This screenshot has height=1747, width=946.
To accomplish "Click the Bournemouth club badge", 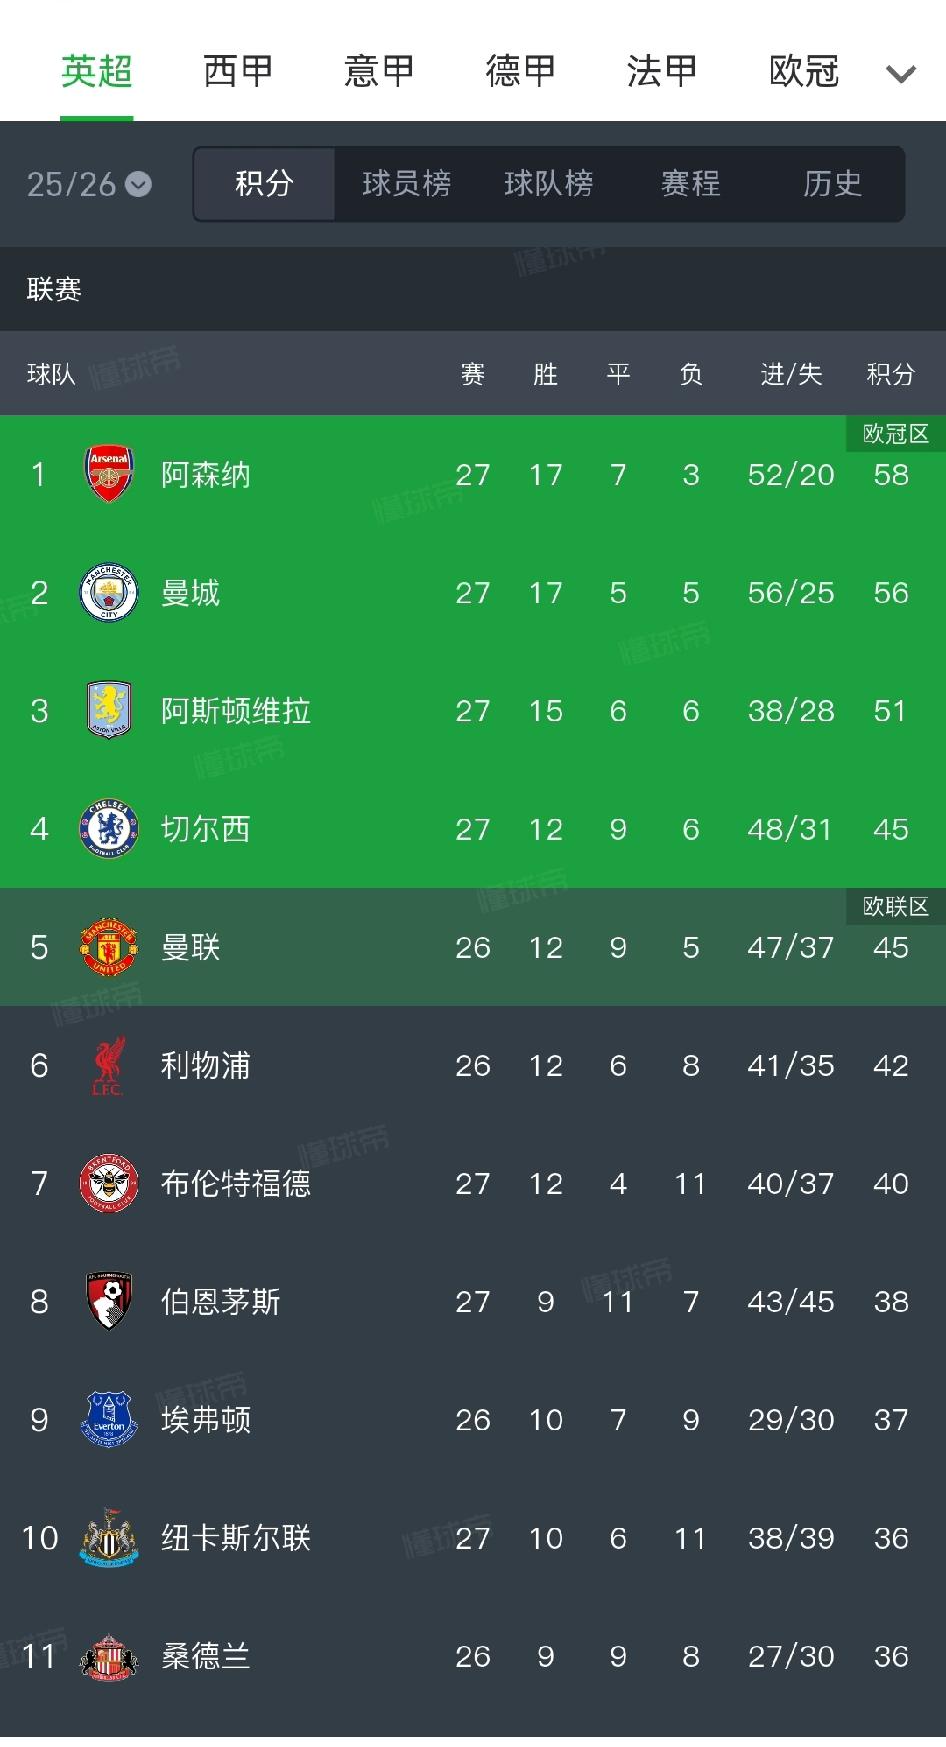I will tap(110, 1301).
